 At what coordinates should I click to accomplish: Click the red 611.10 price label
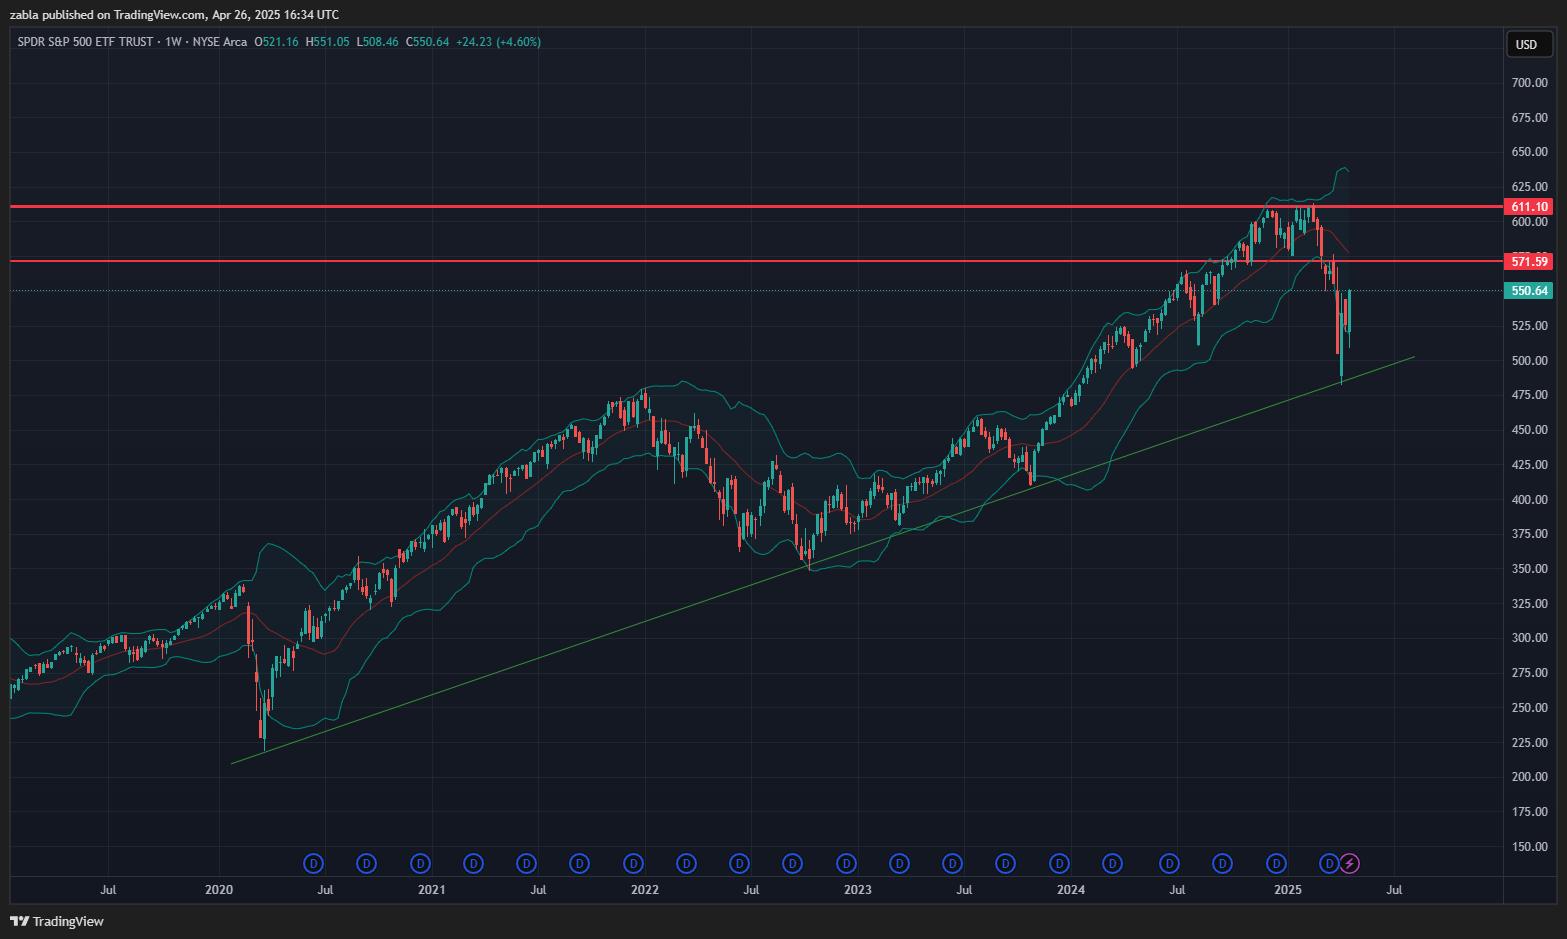click(1529, 207)
